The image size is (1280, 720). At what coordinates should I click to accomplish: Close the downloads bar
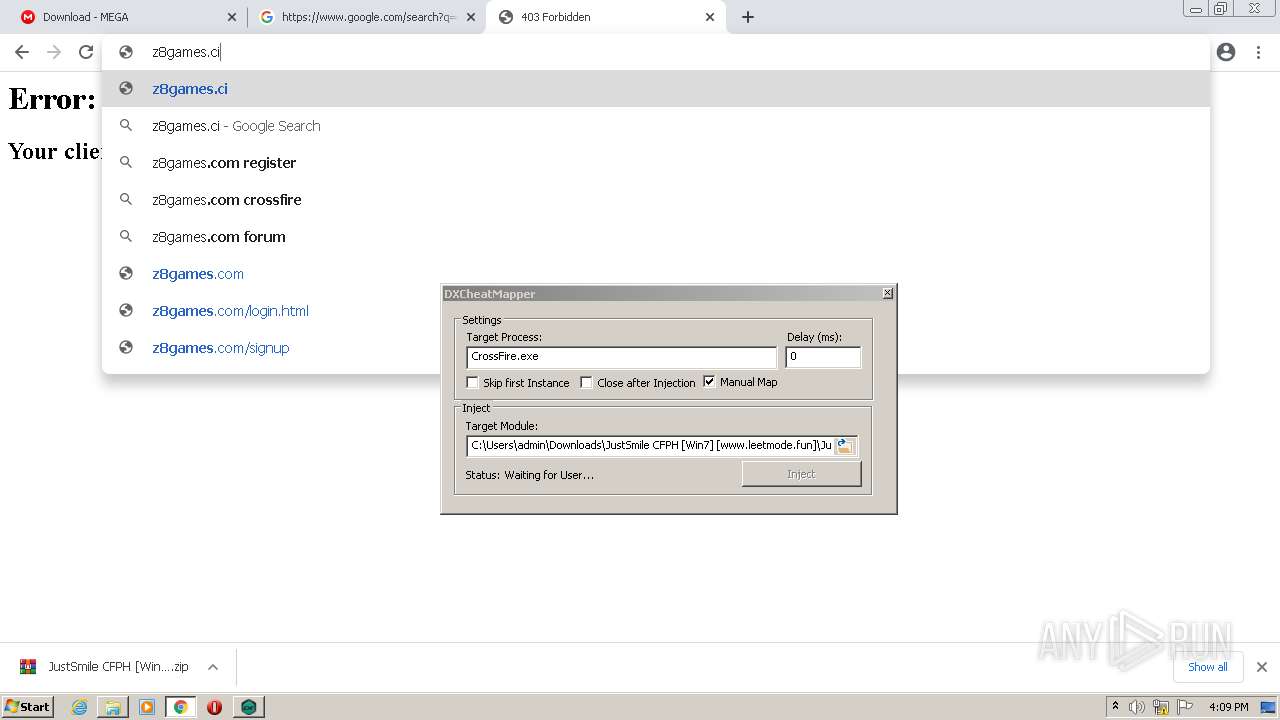tap(1261, 667)
